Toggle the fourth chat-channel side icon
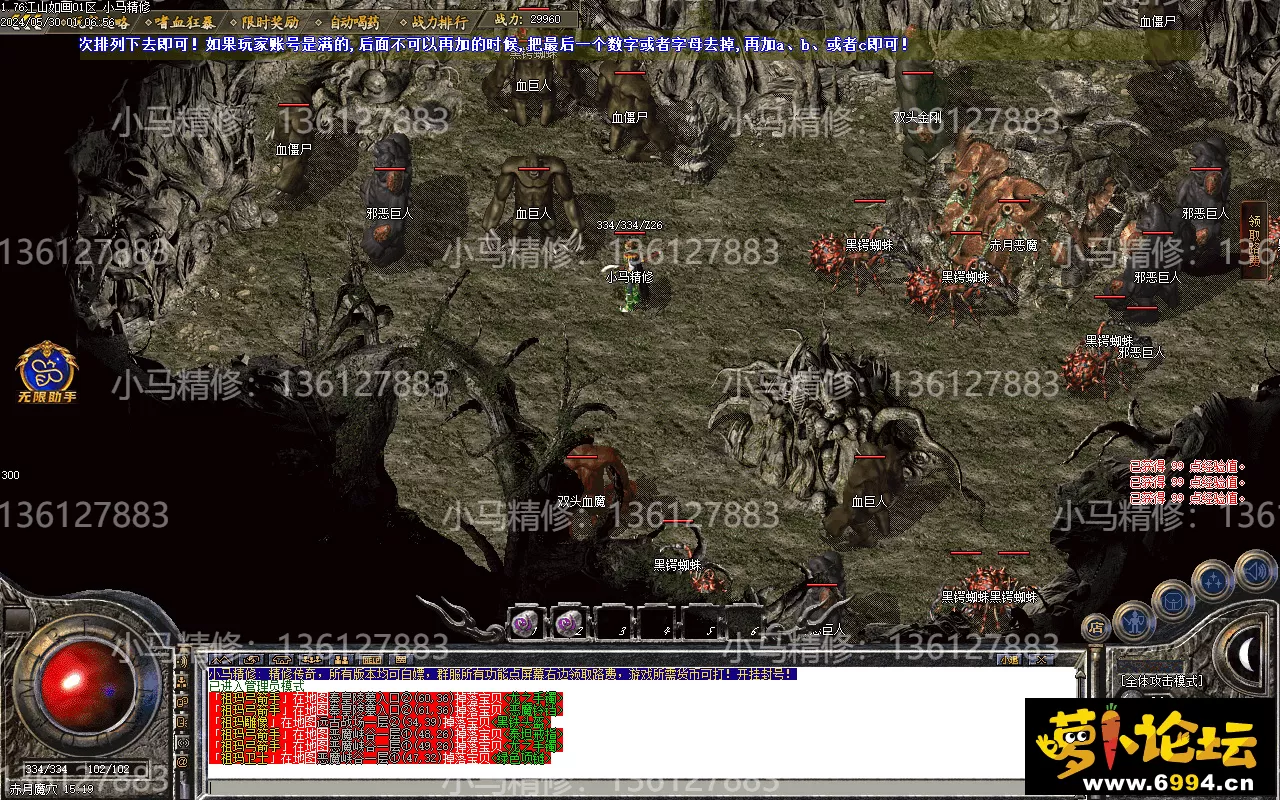Screen dimensions: 1280x800 (182, 722)
